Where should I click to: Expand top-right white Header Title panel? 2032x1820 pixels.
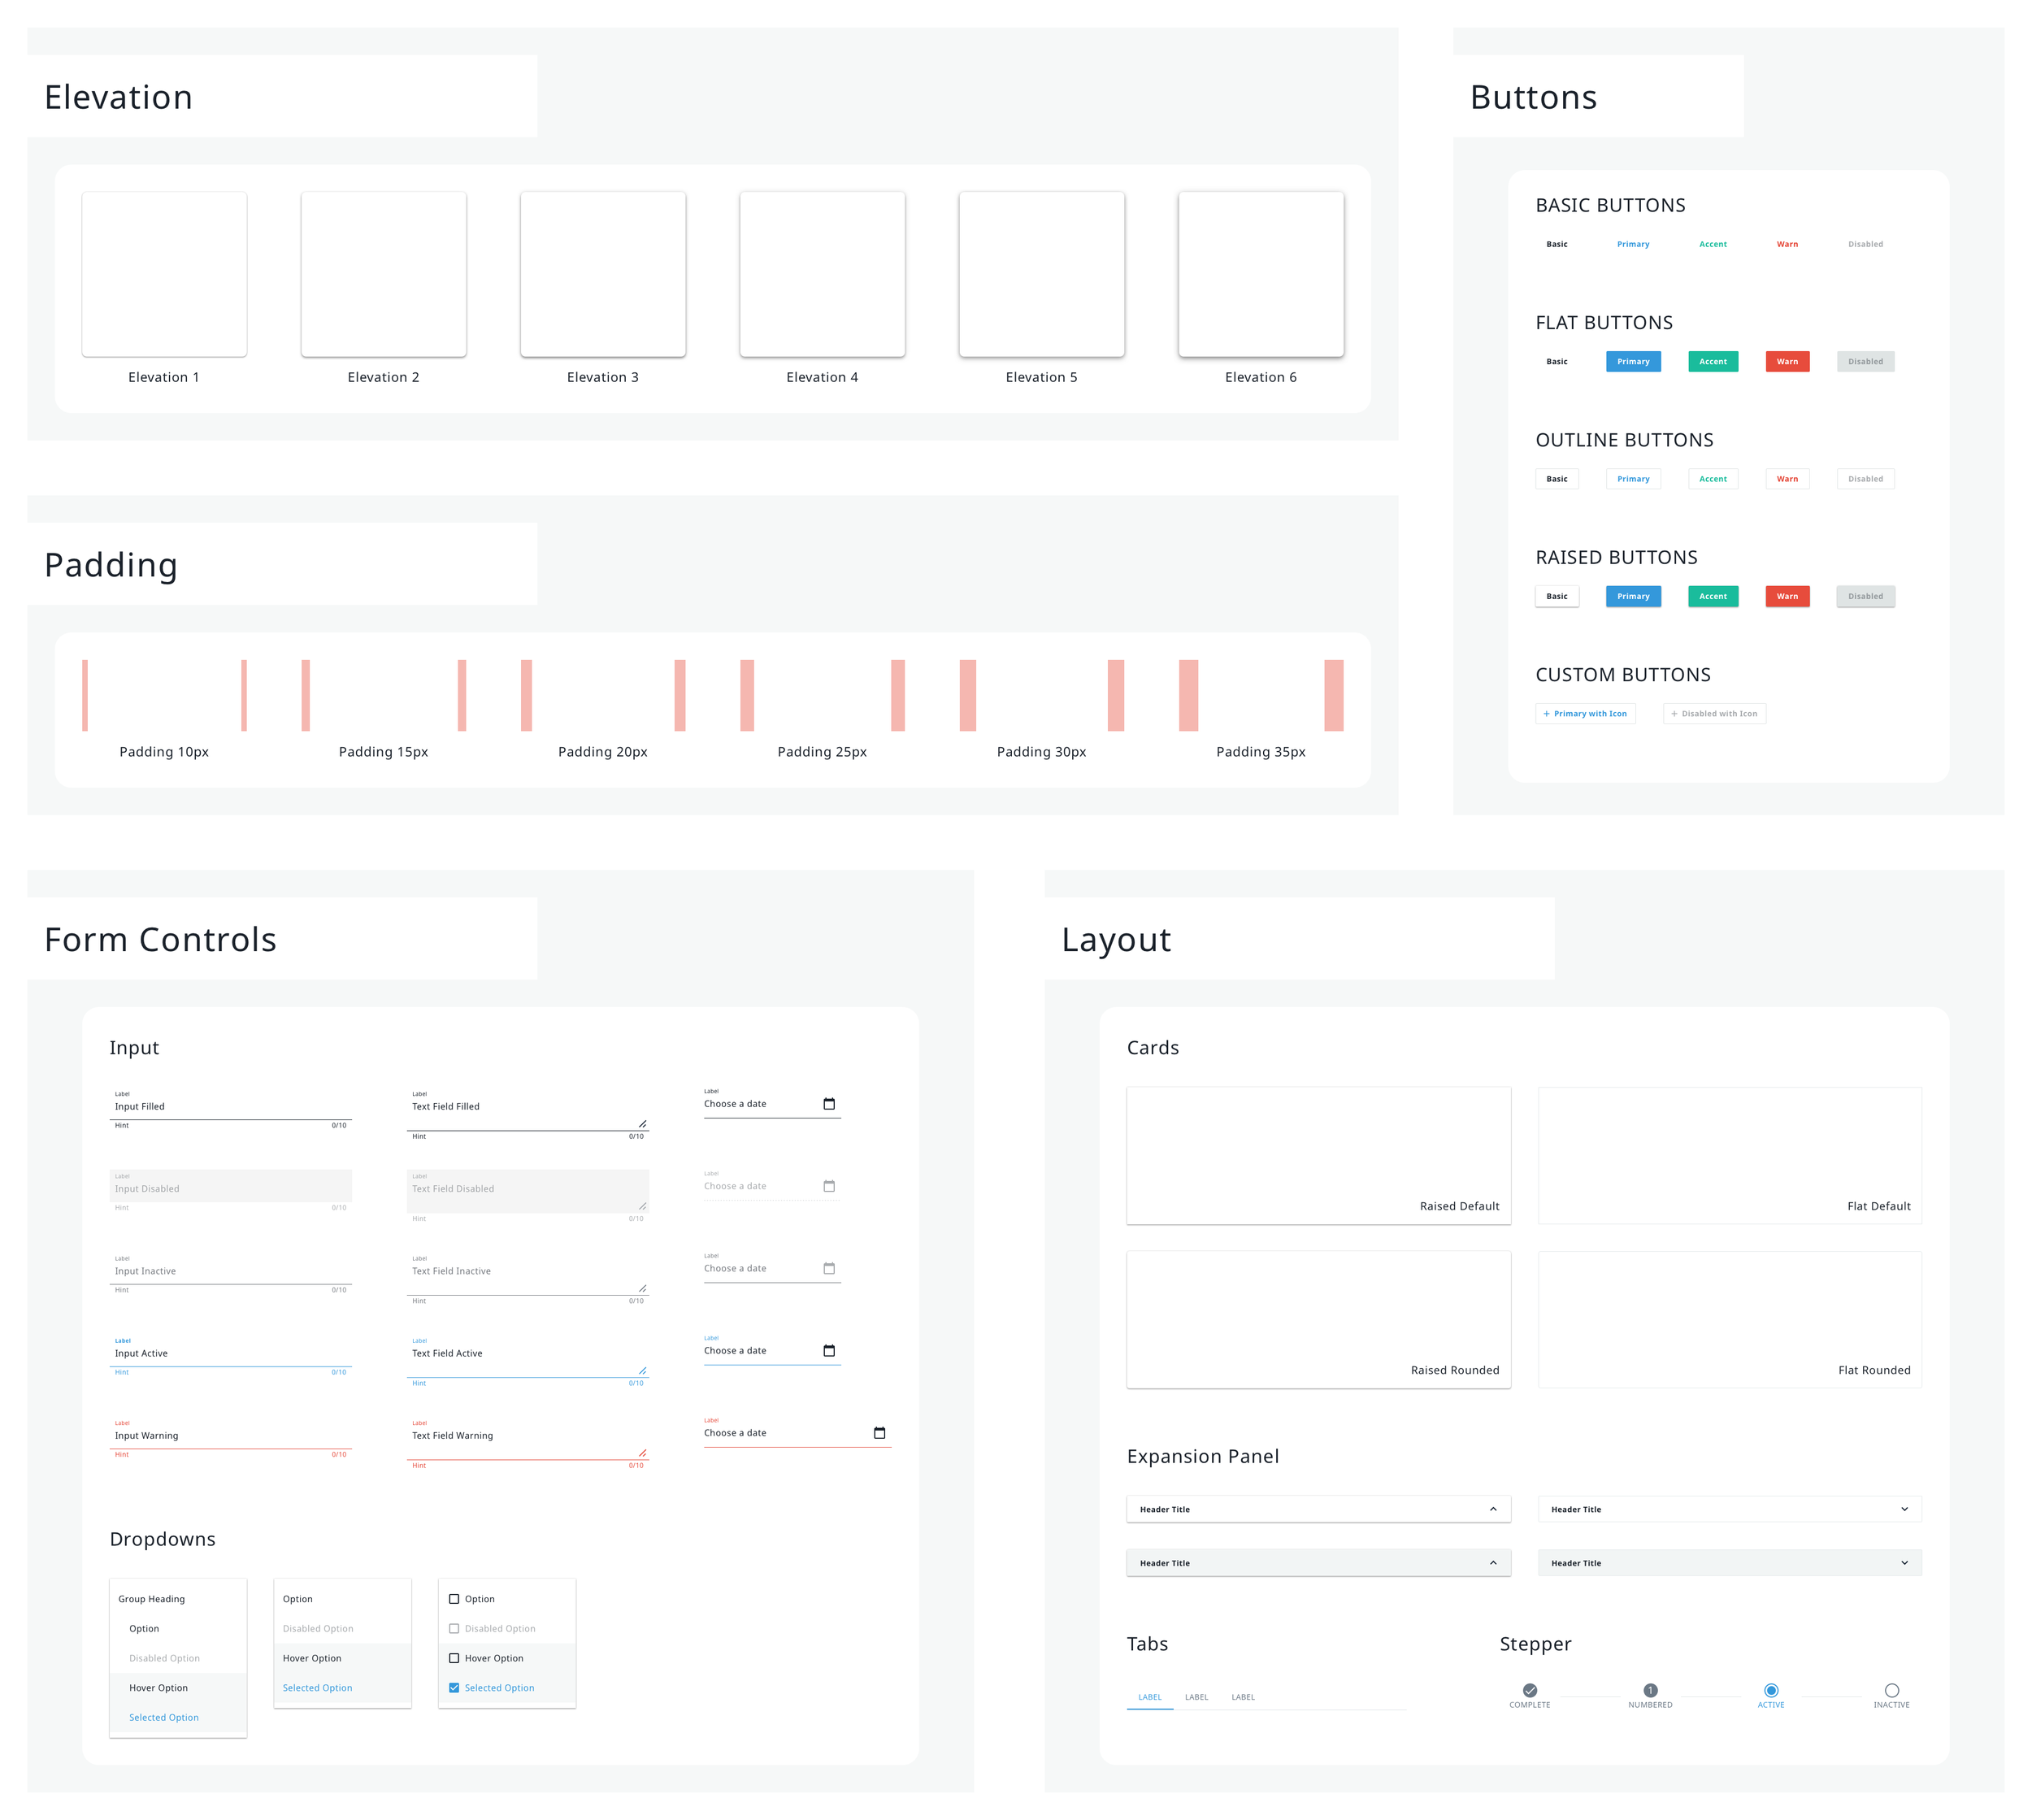(x=1904, y=1509)
